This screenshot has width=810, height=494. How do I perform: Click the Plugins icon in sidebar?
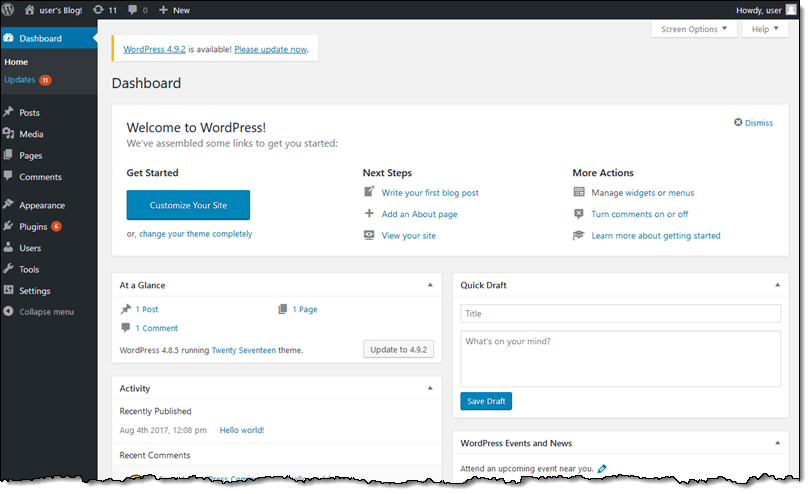tap(9, 227)
